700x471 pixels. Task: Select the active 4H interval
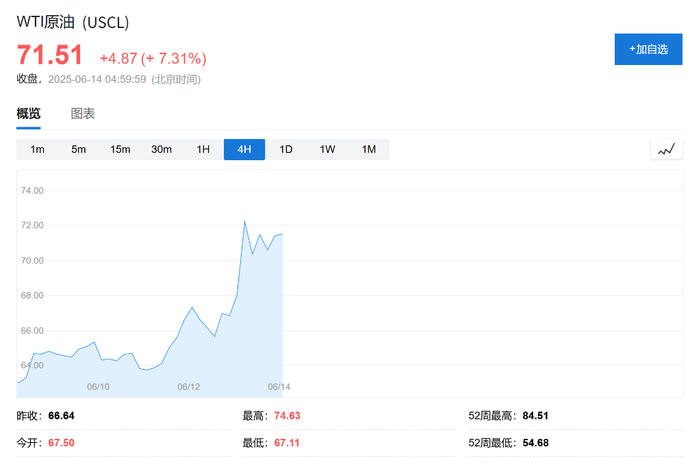(244, 150)
